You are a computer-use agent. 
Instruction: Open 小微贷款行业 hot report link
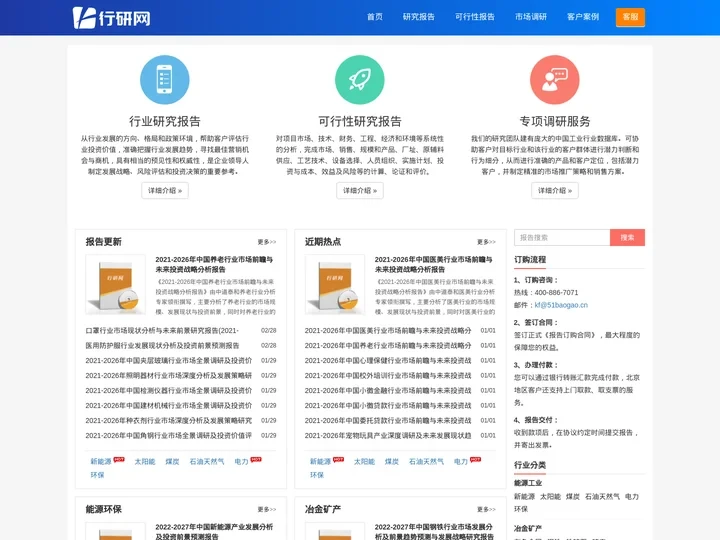[388, 405]
